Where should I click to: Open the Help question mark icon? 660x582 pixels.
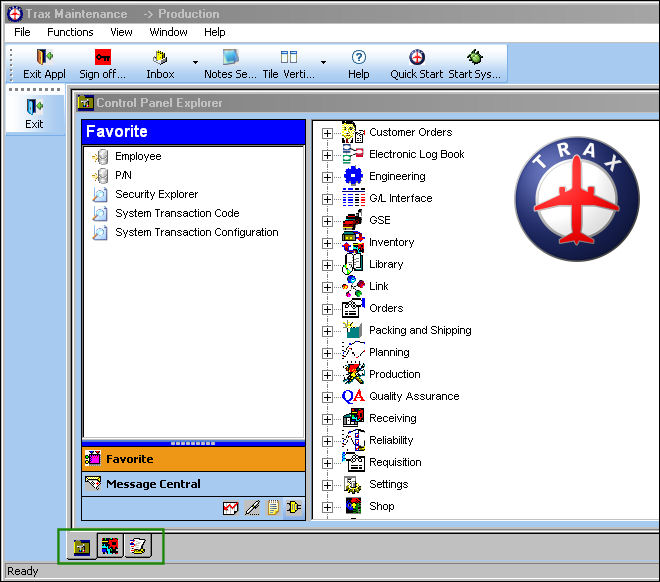point(359,57)
